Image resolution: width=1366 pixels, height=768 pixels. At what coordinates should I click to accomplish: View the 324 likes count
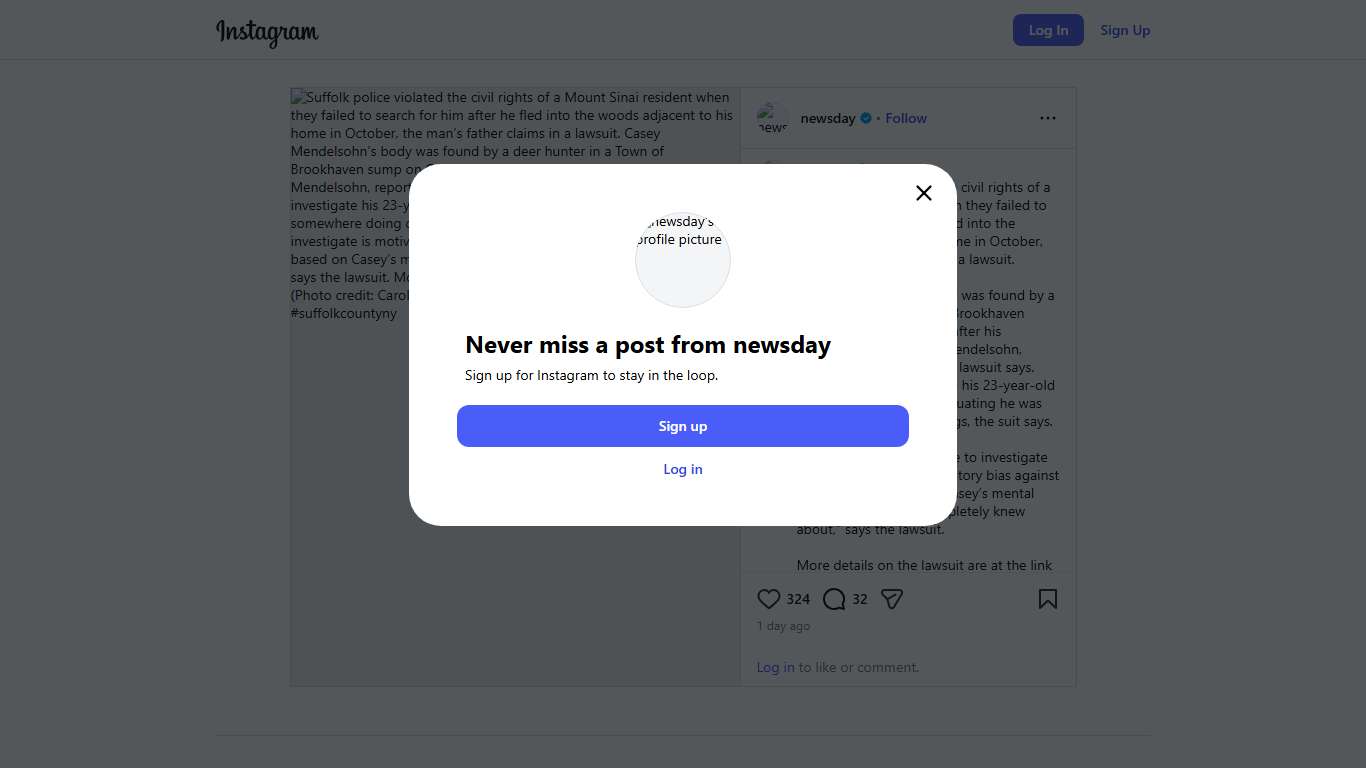[798, 599]
